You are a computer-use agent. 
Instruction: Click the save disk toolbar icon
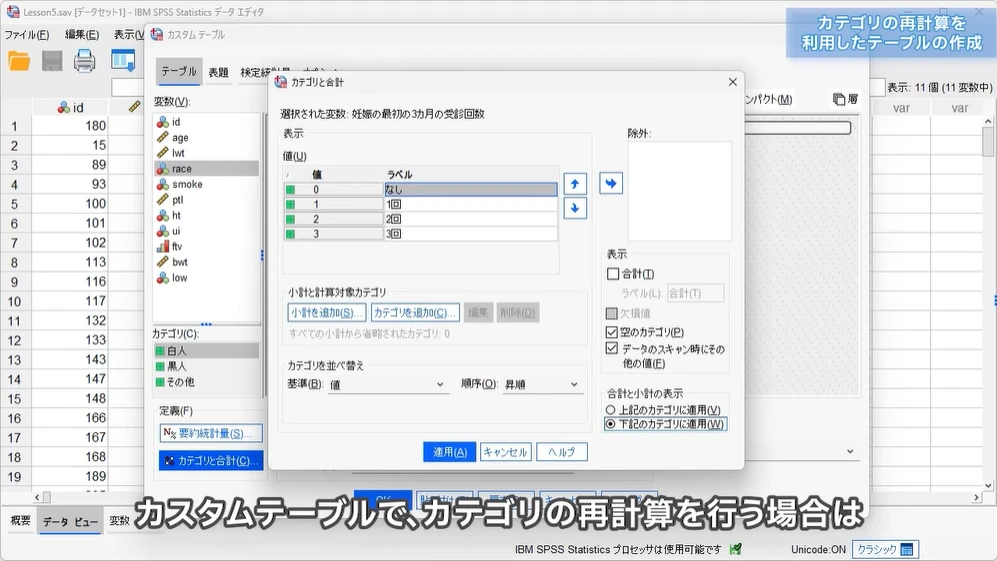click(x=52, y=61)
